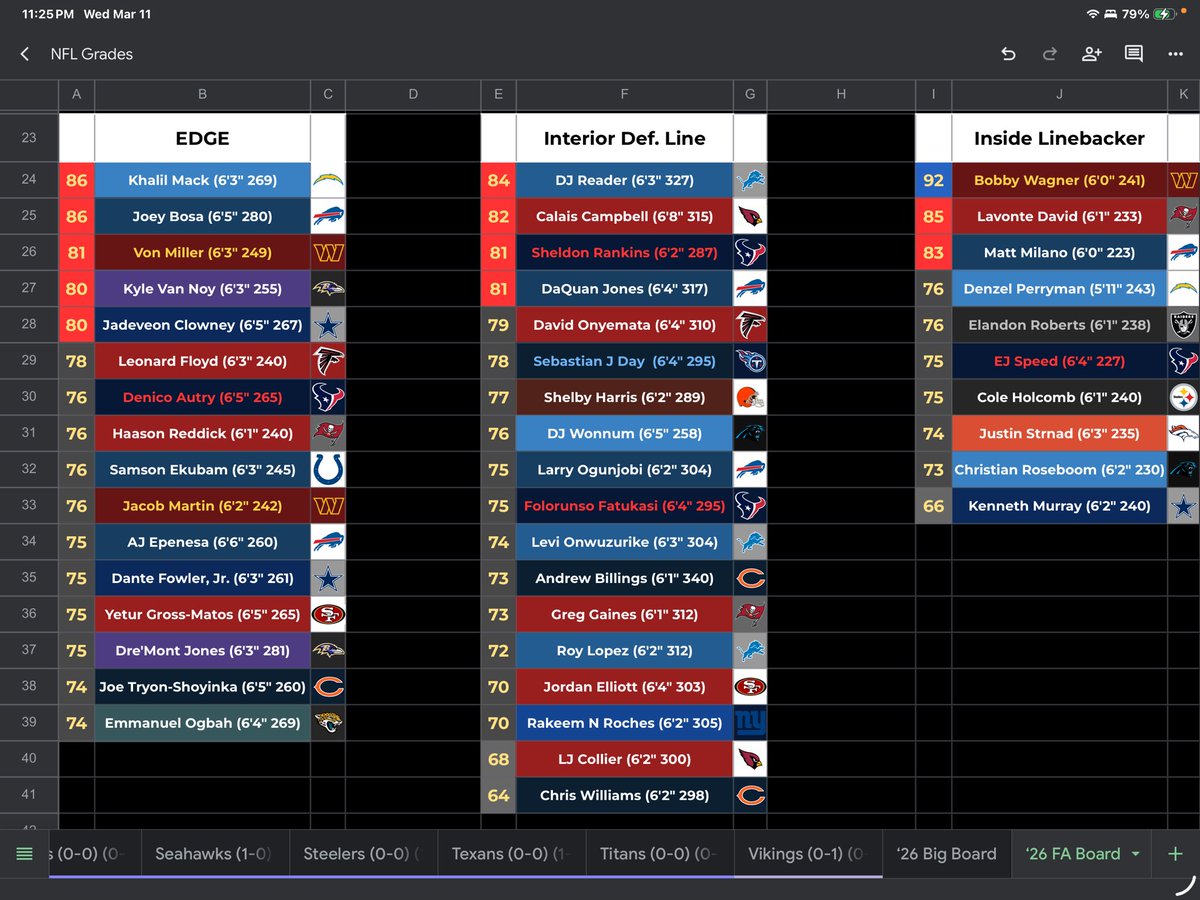Tap the battery icon in status bar

pos(1165,15)
